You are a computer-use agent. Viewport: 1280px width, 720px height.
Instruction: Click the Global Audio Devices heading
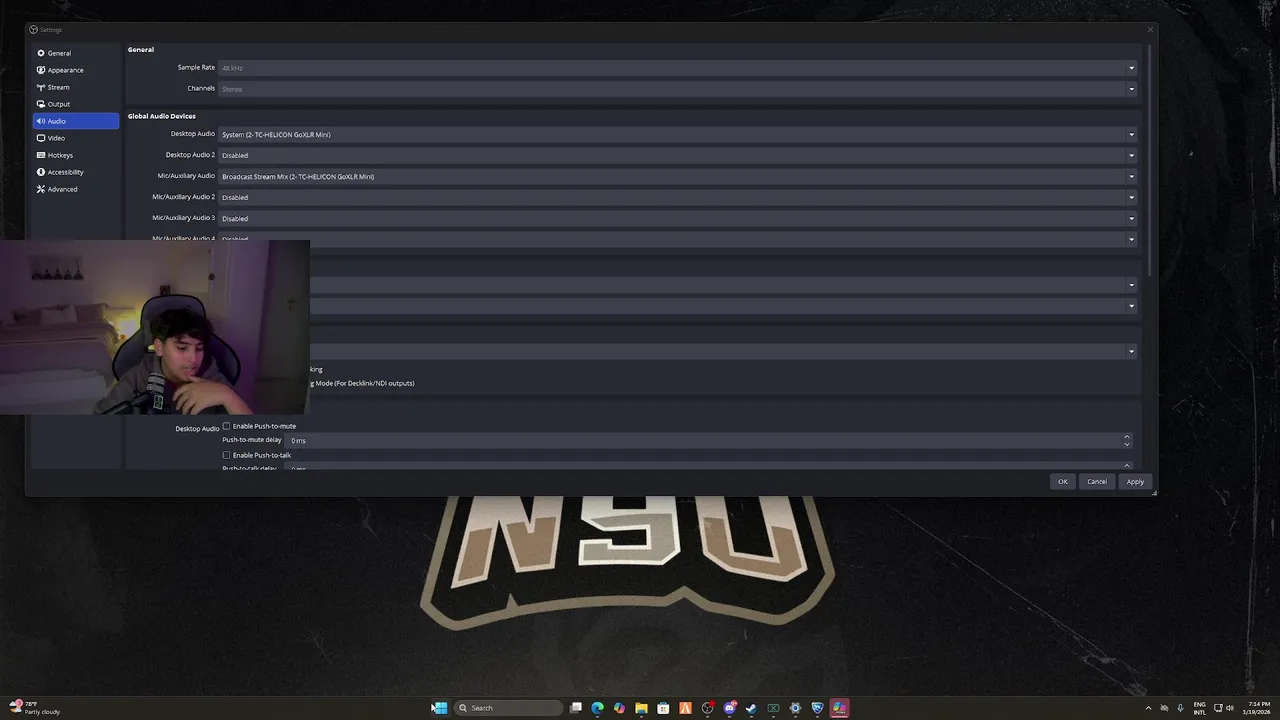tap(161, 116)
